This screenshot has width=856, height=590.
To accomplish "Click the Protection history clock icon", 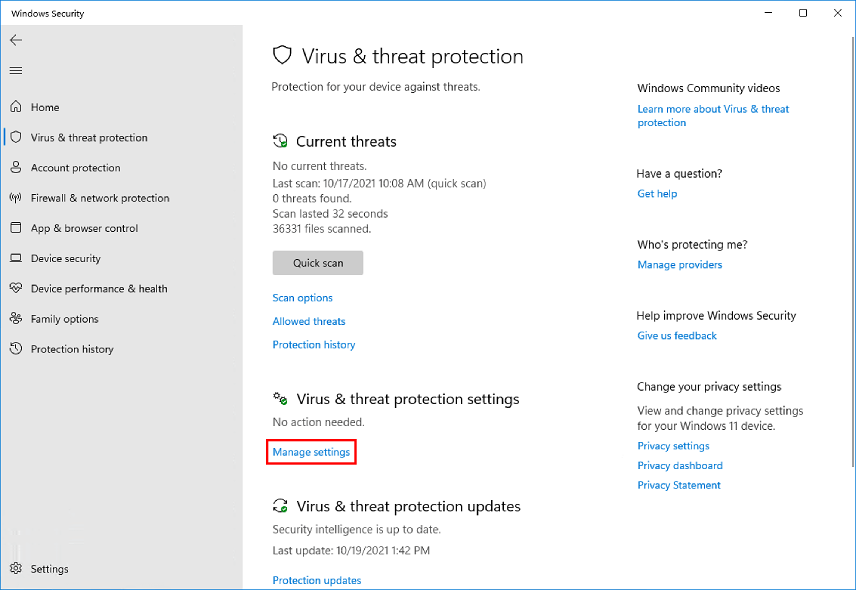I will (15, 349).
